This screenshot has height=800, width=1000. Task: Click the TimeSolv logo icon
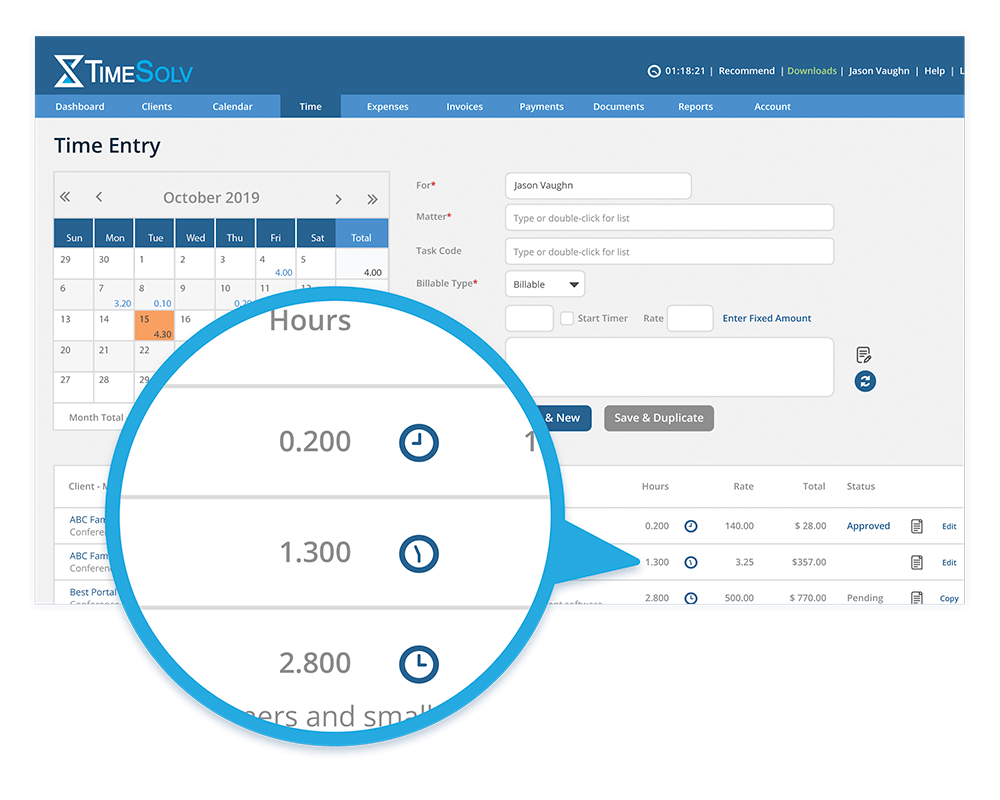(x=67, y=71)
